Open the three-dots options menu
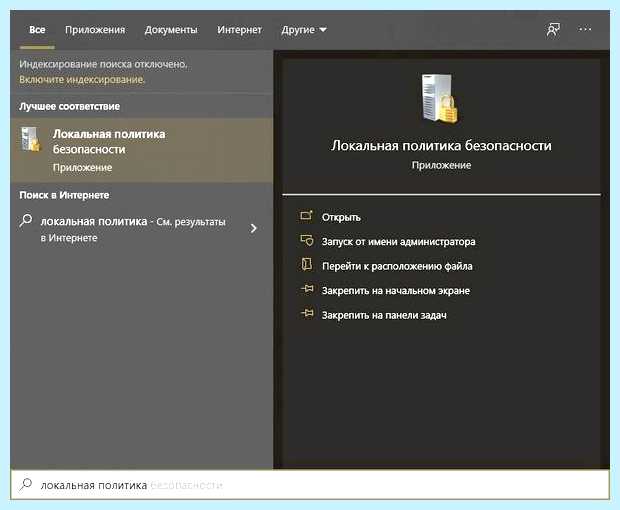620x510 pixels. point(585,29)
